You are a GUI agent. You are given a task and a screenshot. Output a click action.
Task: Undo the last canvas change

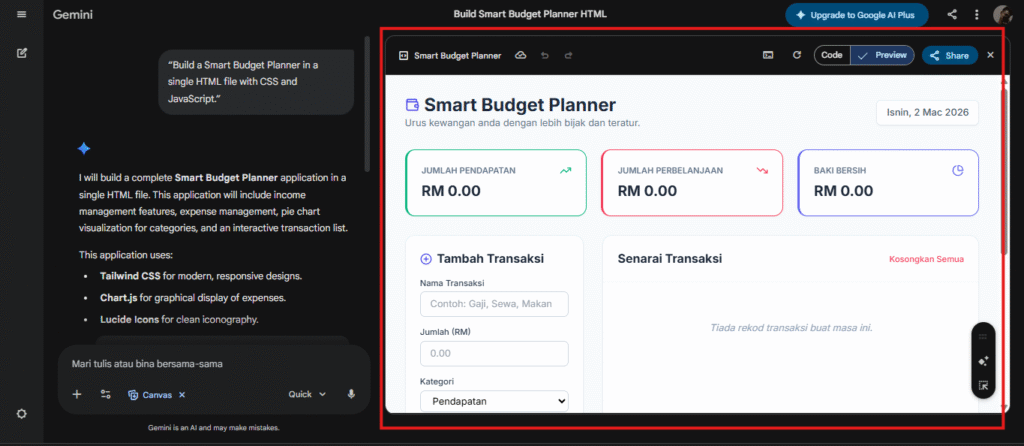click(545, 55)
